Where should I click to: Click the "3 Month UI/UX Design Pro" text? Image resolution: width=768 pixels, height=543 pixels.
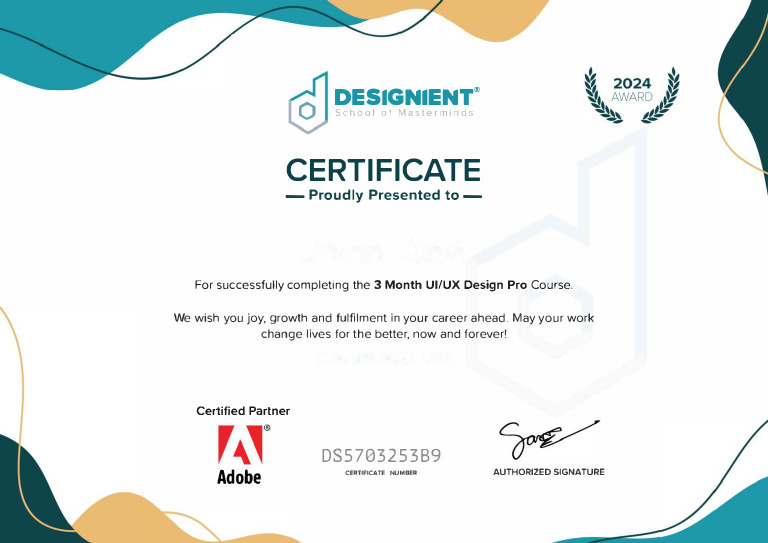pos(450,284)
